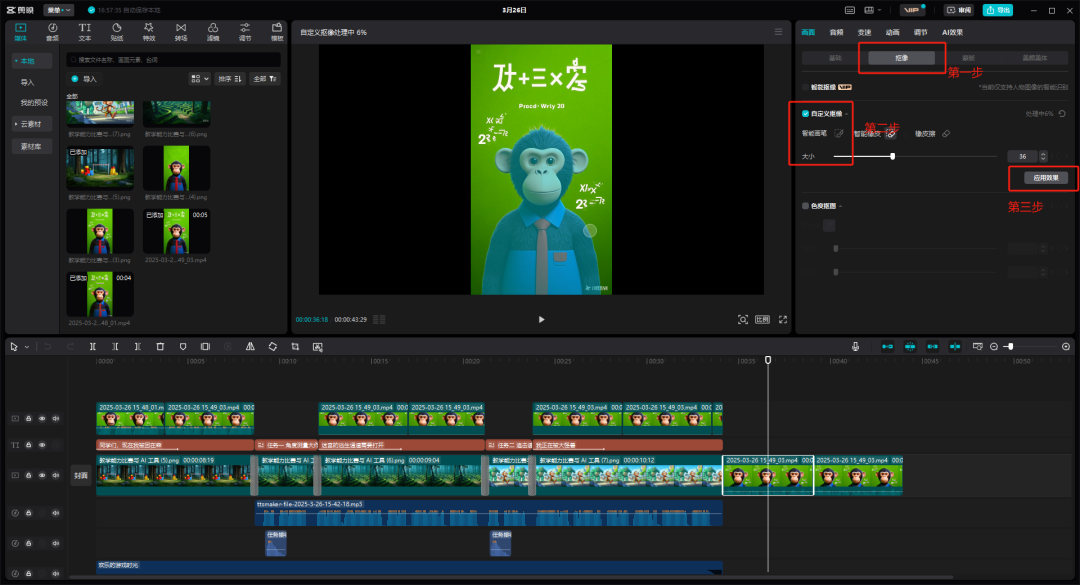Click the delete clip trash icon in timeline toolbar
Image resolution: width=1080 pixels, height=585 pixels.
160,346
